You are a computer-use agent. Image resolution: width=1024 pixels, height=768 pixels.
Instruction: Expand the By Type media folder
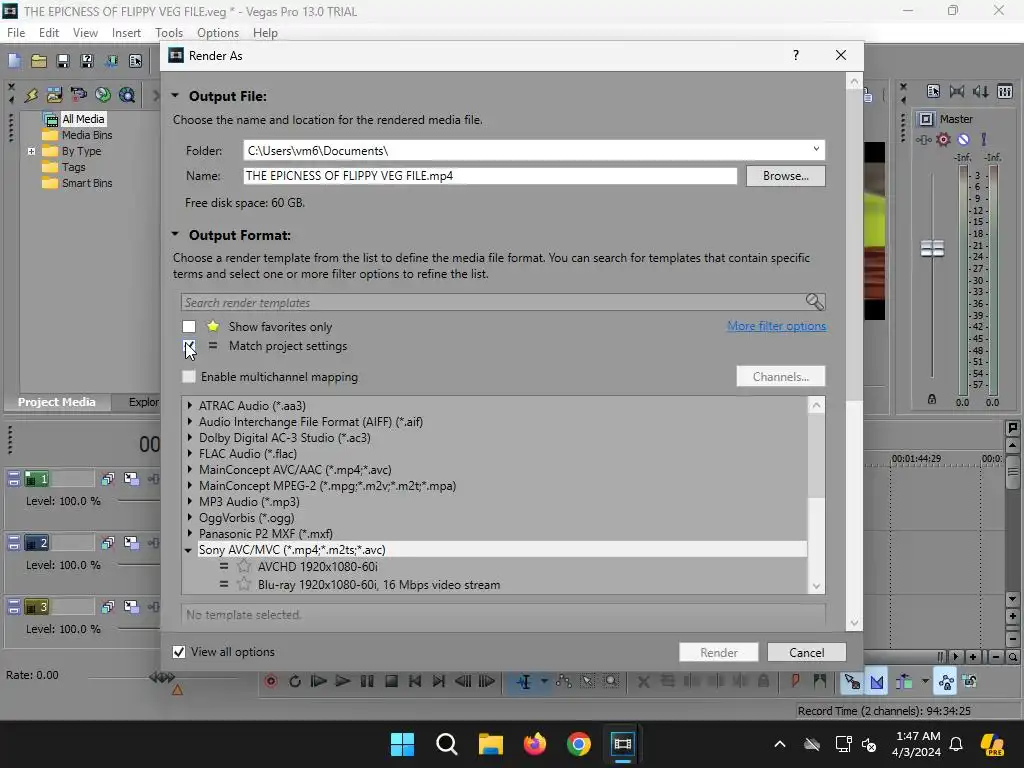[31, 151]
